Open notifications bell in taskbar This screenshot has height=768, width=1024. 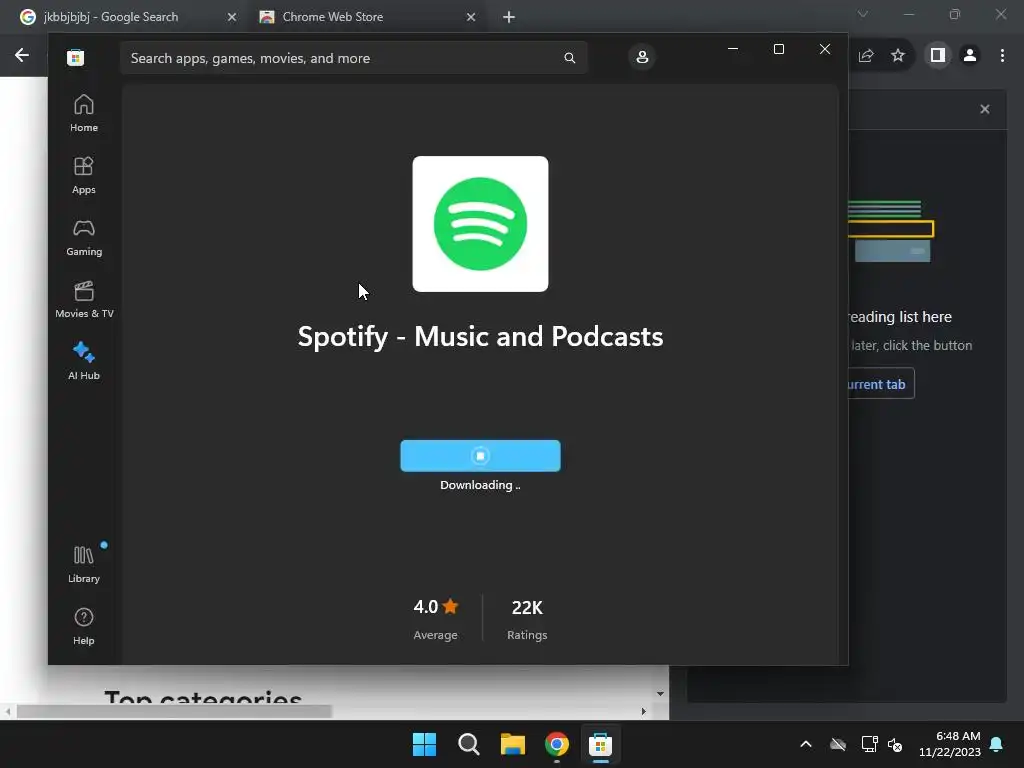997,744
